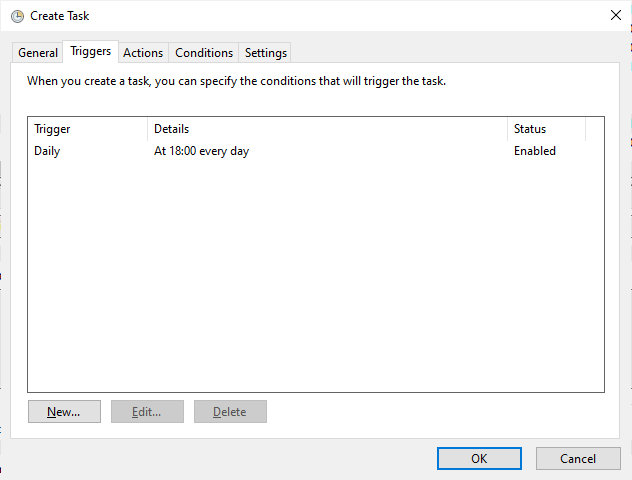Confirm the task with OK
The image size is (632, 480).
coord(479,458)
